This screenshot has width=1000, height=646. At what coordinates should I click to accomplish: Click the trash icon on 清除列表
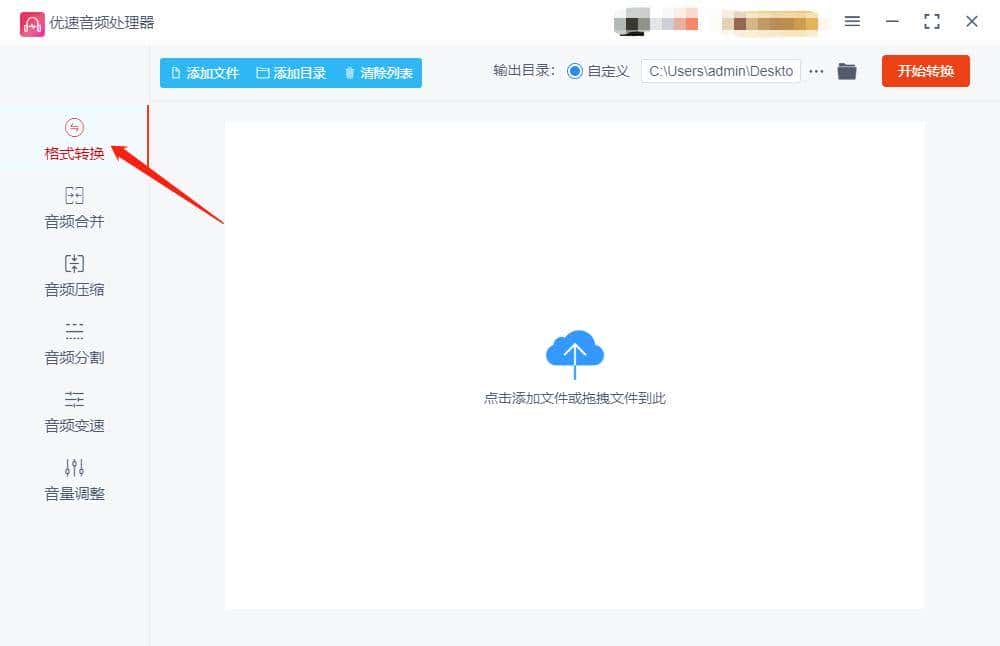tap(352, 72)
